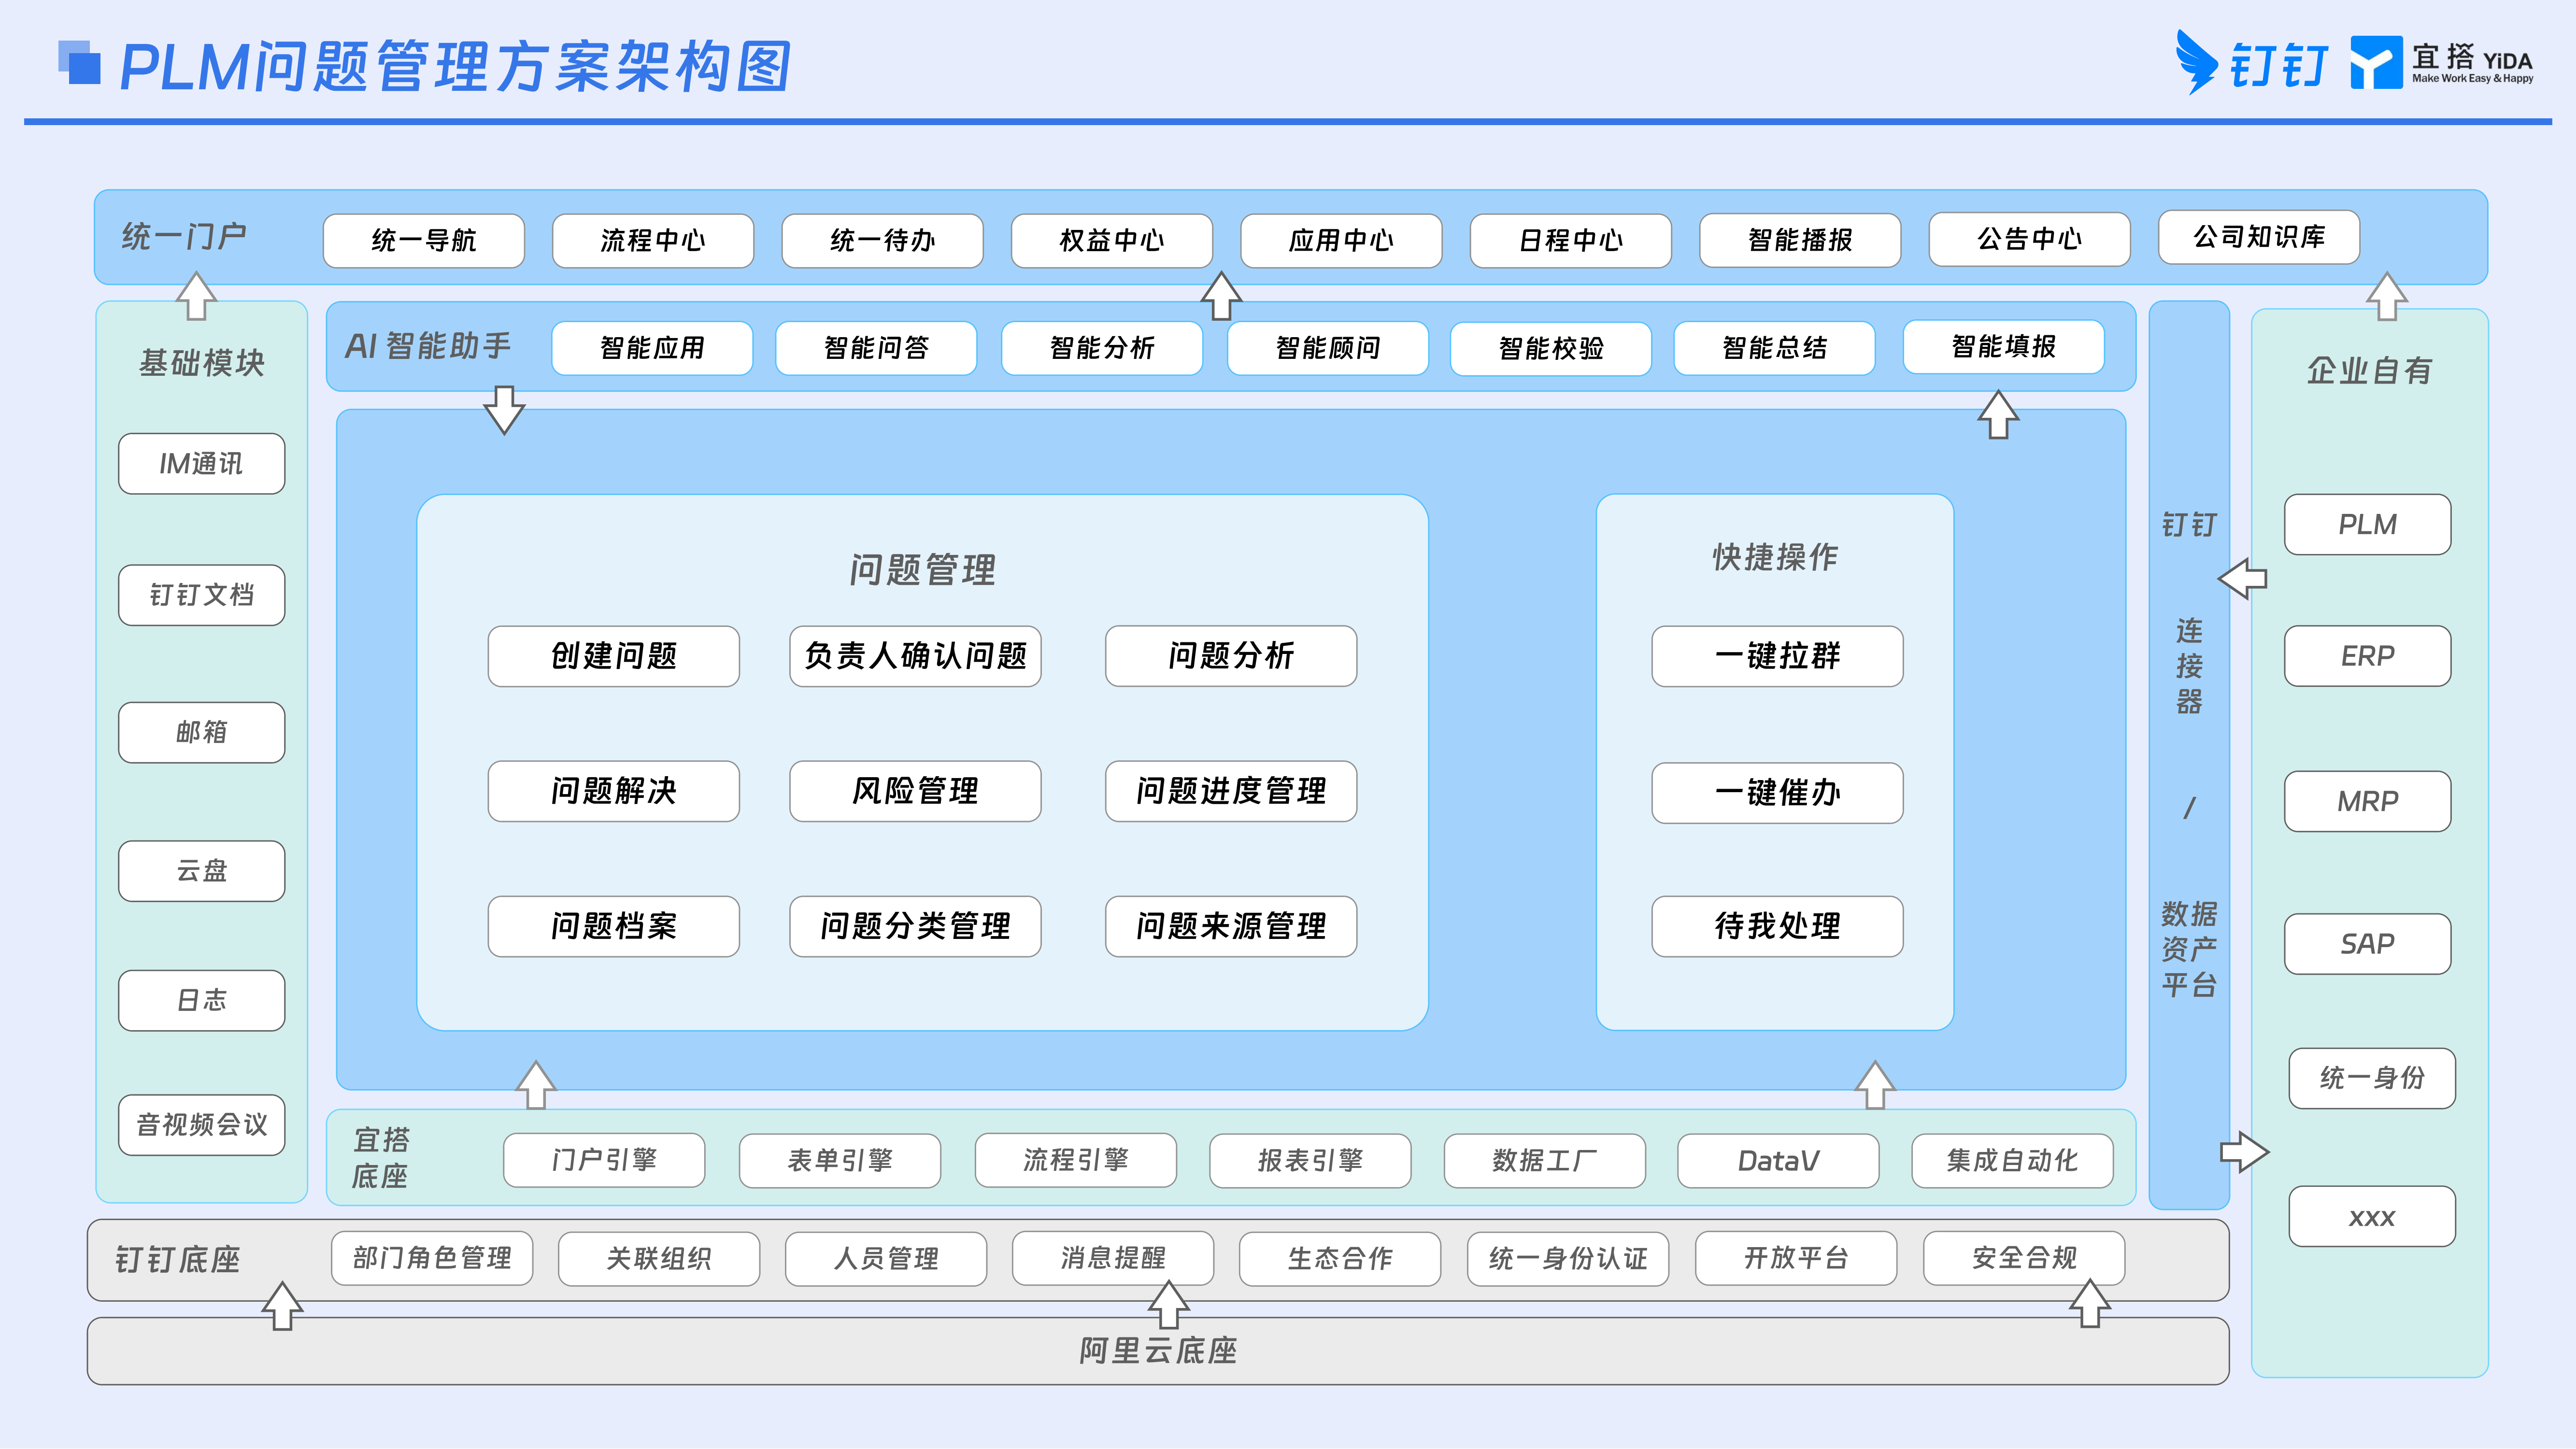
Task: Select the 钉钉文档 module box
Action: [202, 595]
